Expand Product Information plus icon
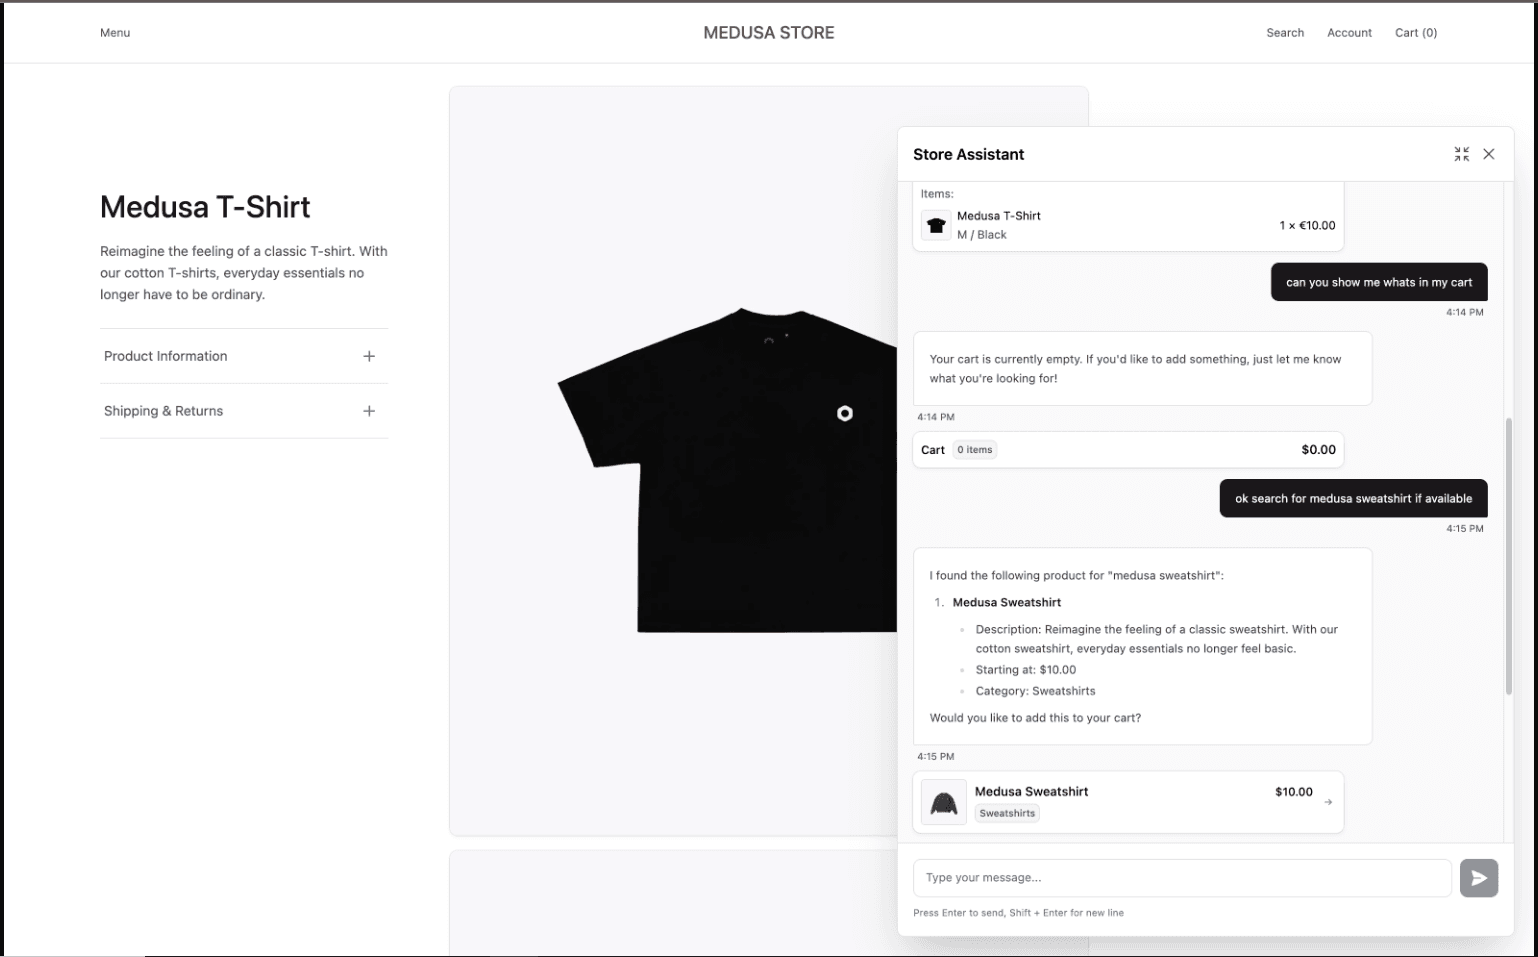 point(369,356)
